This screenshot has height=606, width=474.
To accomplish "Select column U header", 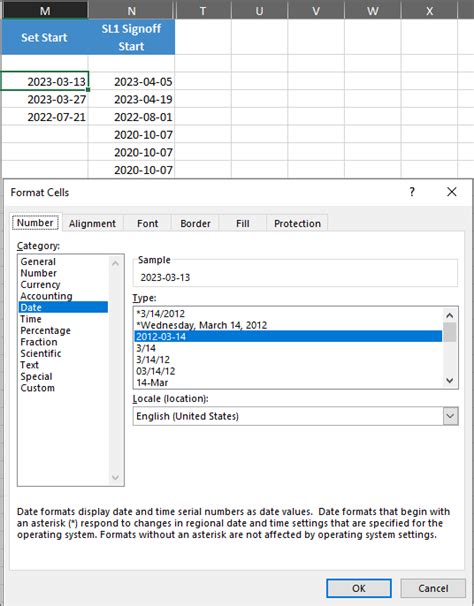I will 259,10.
